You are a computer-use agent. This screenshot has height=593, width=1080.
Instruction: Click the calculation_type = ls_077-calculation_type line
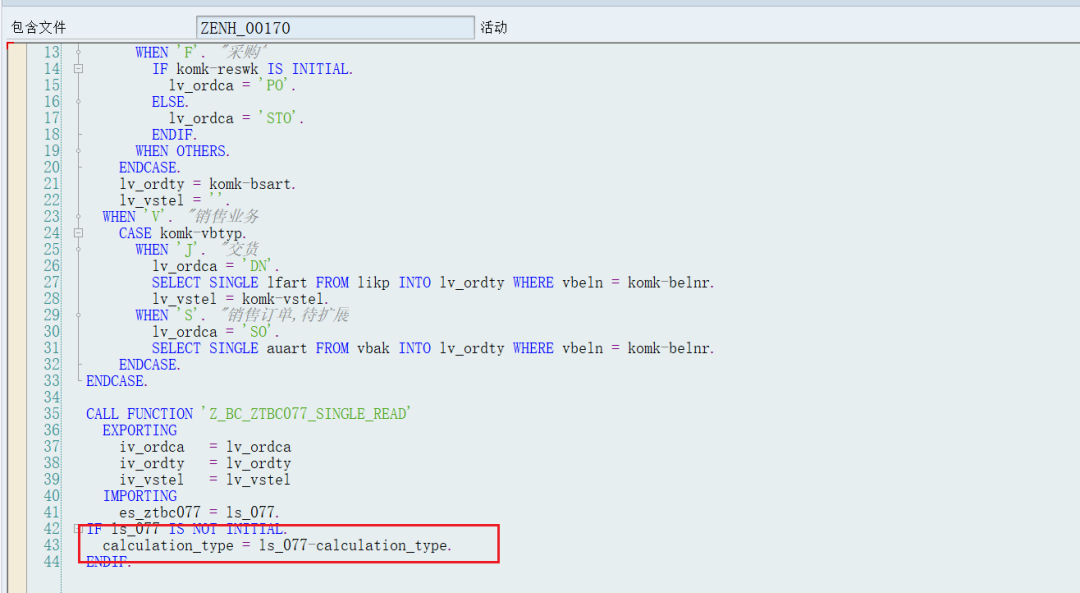(277, 545)
